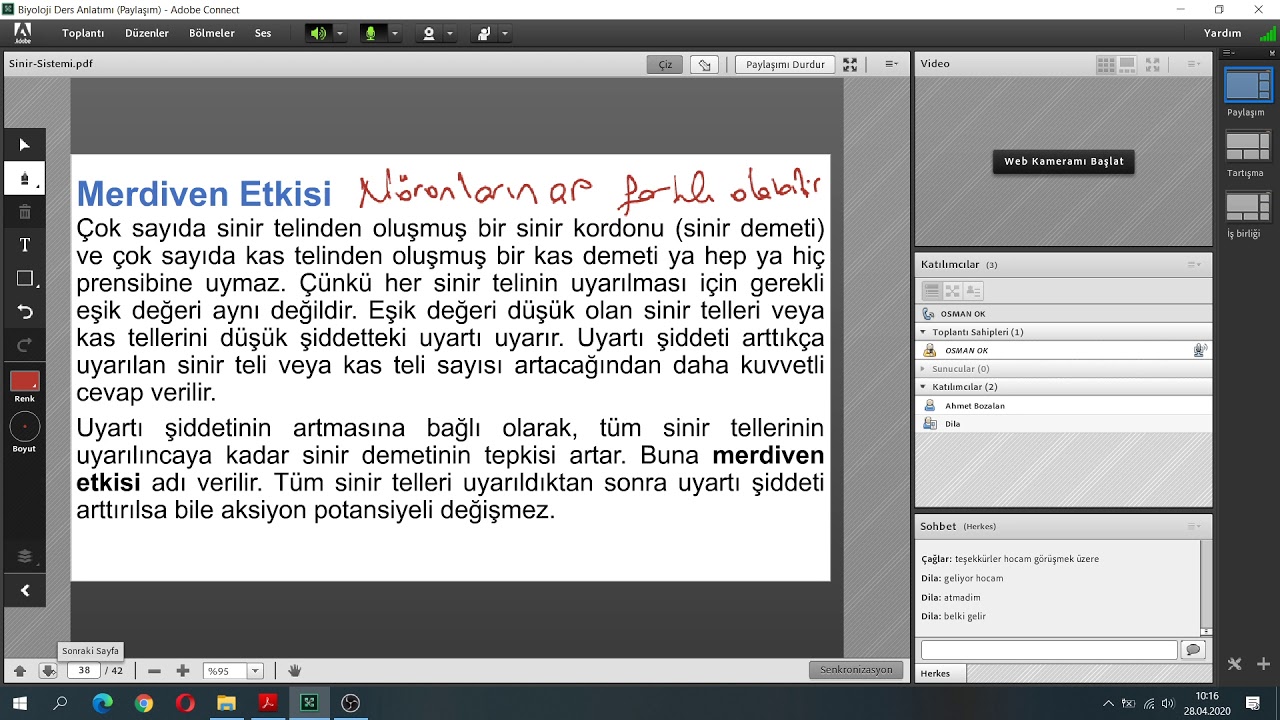Open the Yardım help menu

pos(1222,33)
